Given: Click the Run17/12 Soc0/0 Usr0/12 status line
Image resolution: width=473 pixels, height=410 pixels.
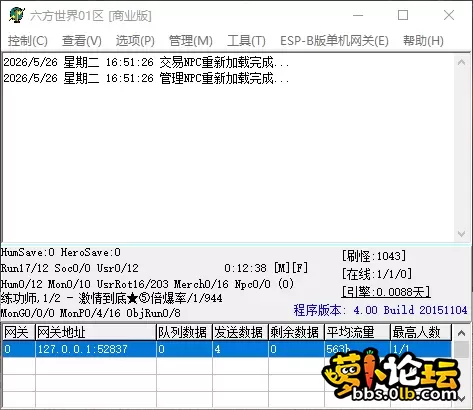Looking at the screenshot, I should (70, 268).
